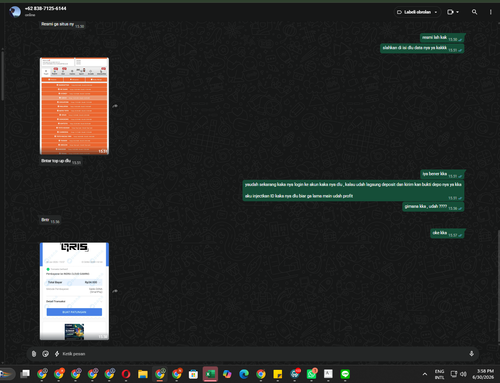Screen dimensions: 500x383
Task: Open Microsoft Copilot from the taskbar
Action: [227, 374]
